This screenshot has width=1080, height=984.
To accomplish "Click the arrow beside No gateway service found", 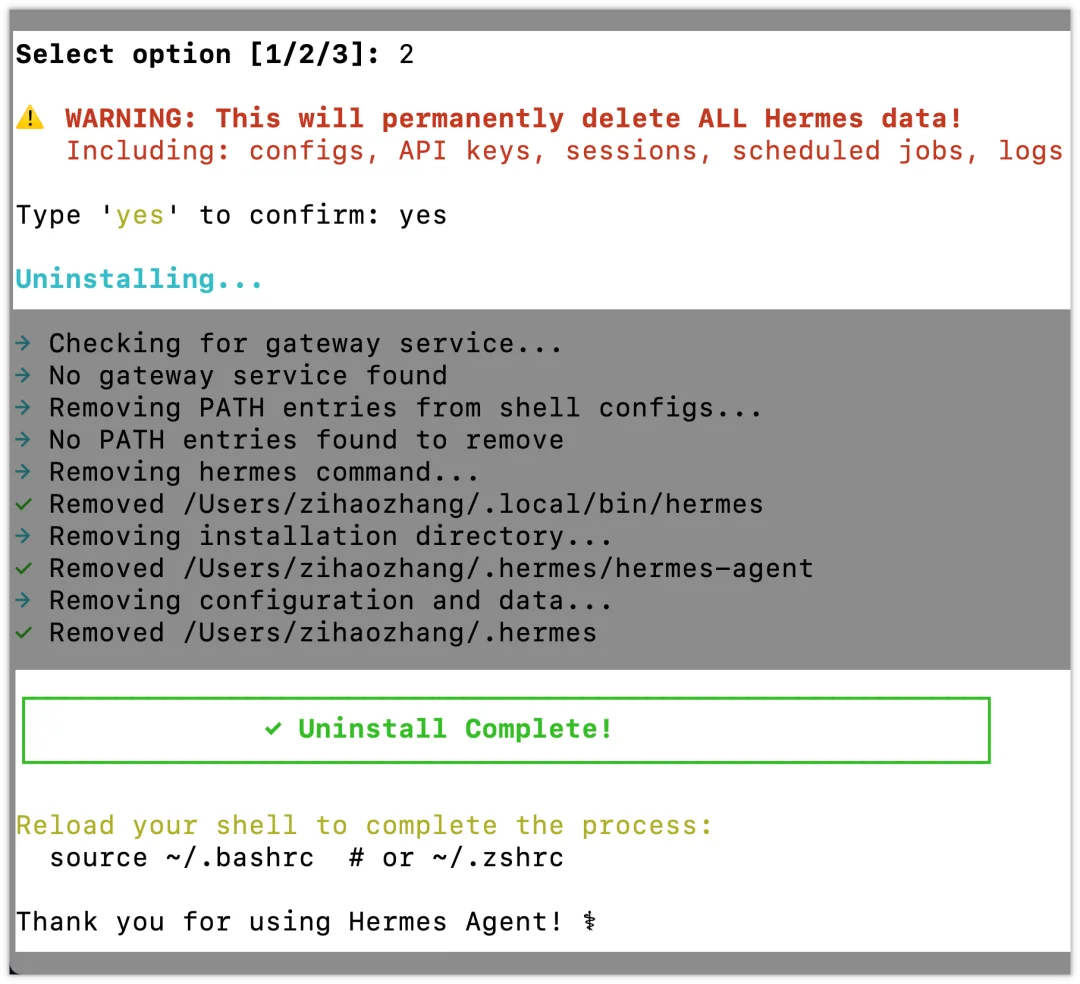I will click(23, 376).
